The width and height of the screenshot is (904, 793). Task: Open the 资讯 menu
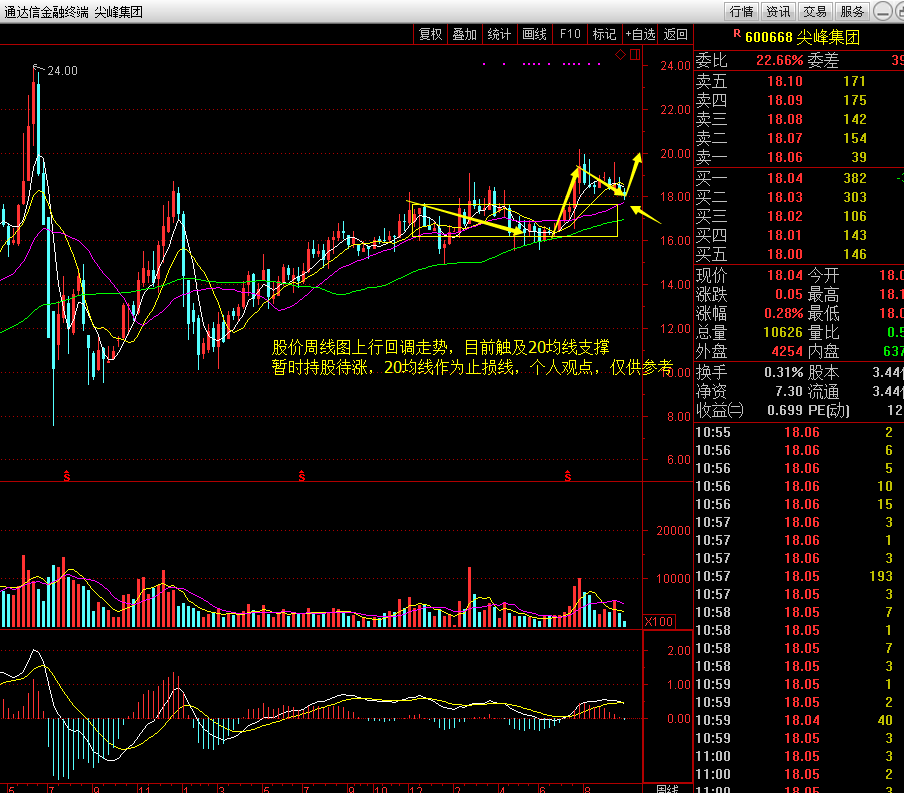click(778, 12)
